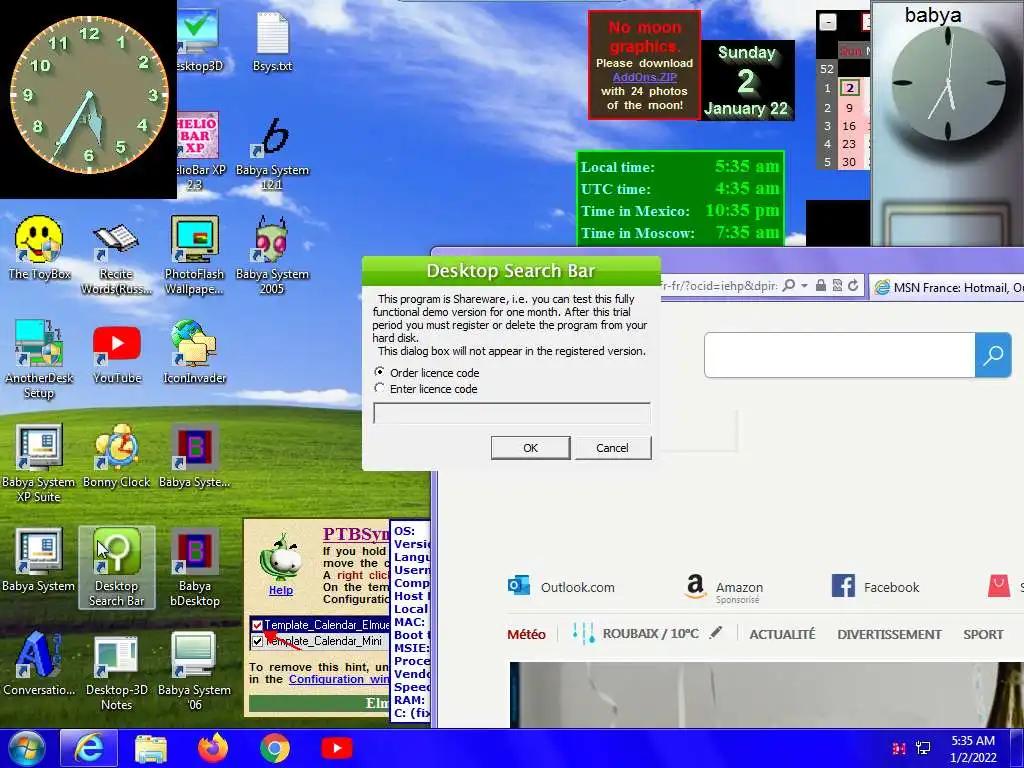Launch Chrome from the taskbar
The height and width of the screenshot is (768, 1024).
[275, 748]
